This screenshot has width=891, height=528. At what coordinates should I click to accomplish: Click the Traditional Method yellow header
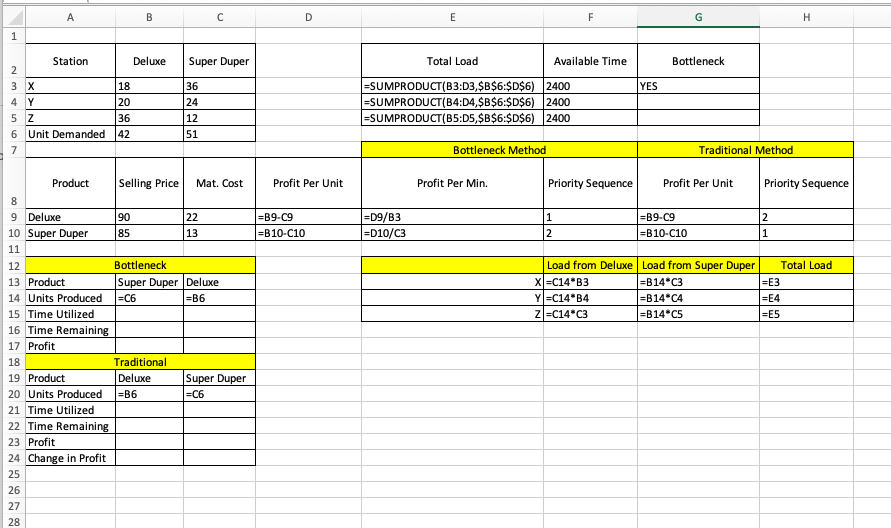(746, 150)
